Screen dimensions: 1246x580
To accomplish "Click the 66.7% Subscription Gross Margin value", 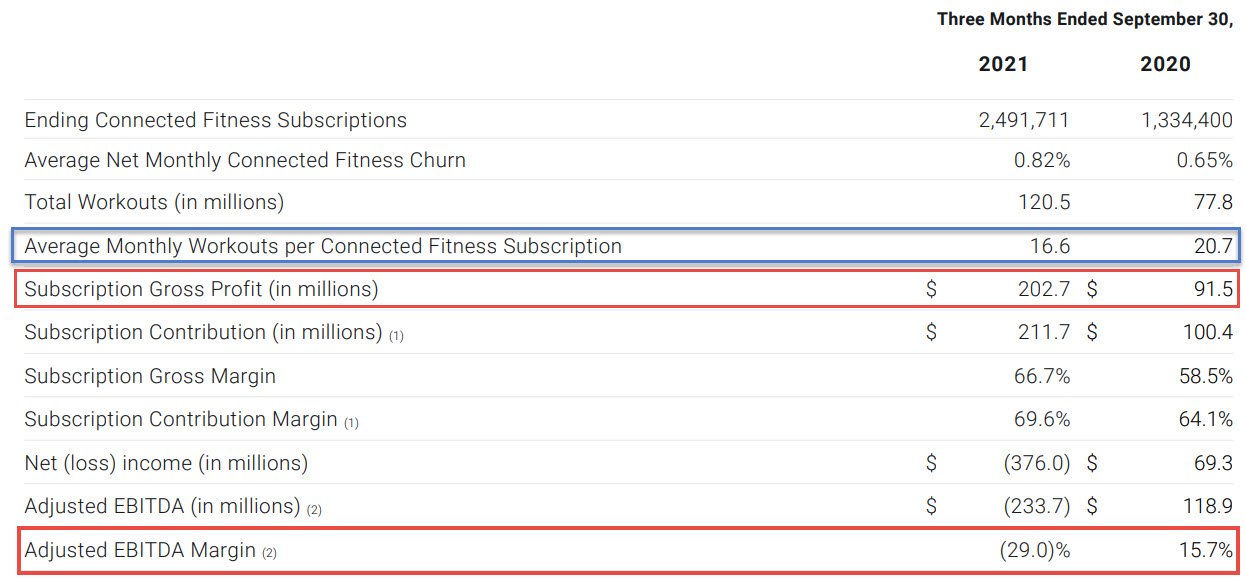I will [1042, 376].
